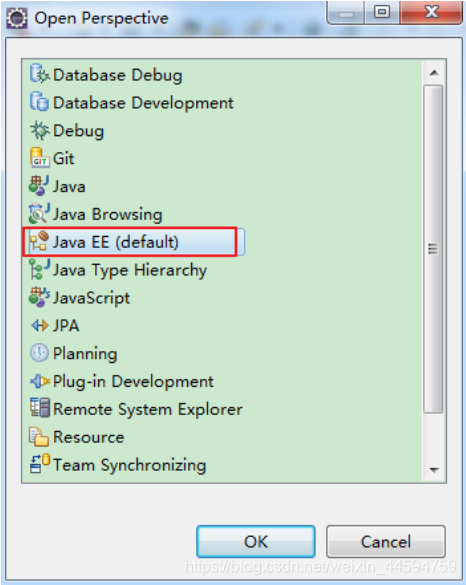Select the JavaScript label
The image size is (466, 585).
tap(91, 298)
